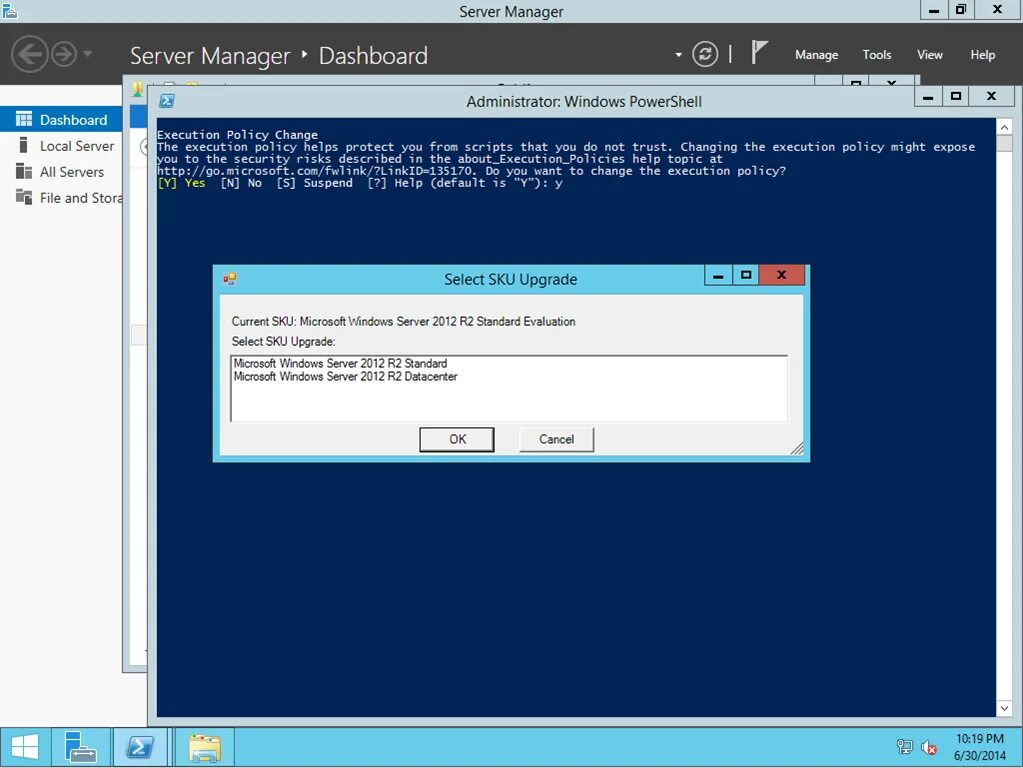Select Microsoft Windows Server 2012 R2 Datacenter

tap(346, 376)
